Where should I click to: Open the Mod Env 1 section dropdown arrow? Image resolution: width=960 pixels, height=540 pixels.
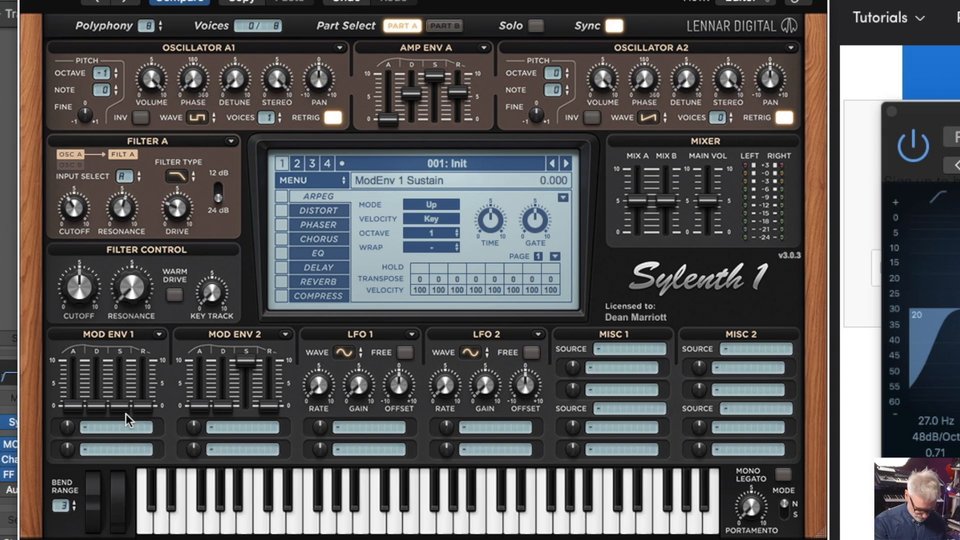pyautogui.click(x=159, y=334)
